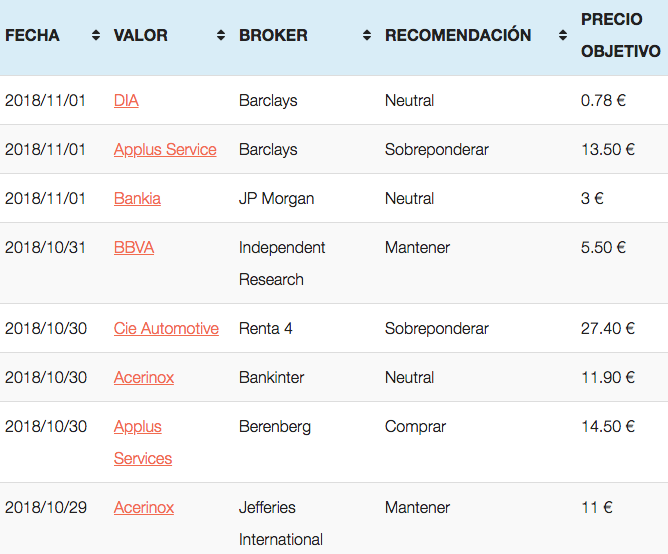This screenshot has height=554, width=668.
Task: Click the Comprar recommendation cell
Action: tap(415, 427)
